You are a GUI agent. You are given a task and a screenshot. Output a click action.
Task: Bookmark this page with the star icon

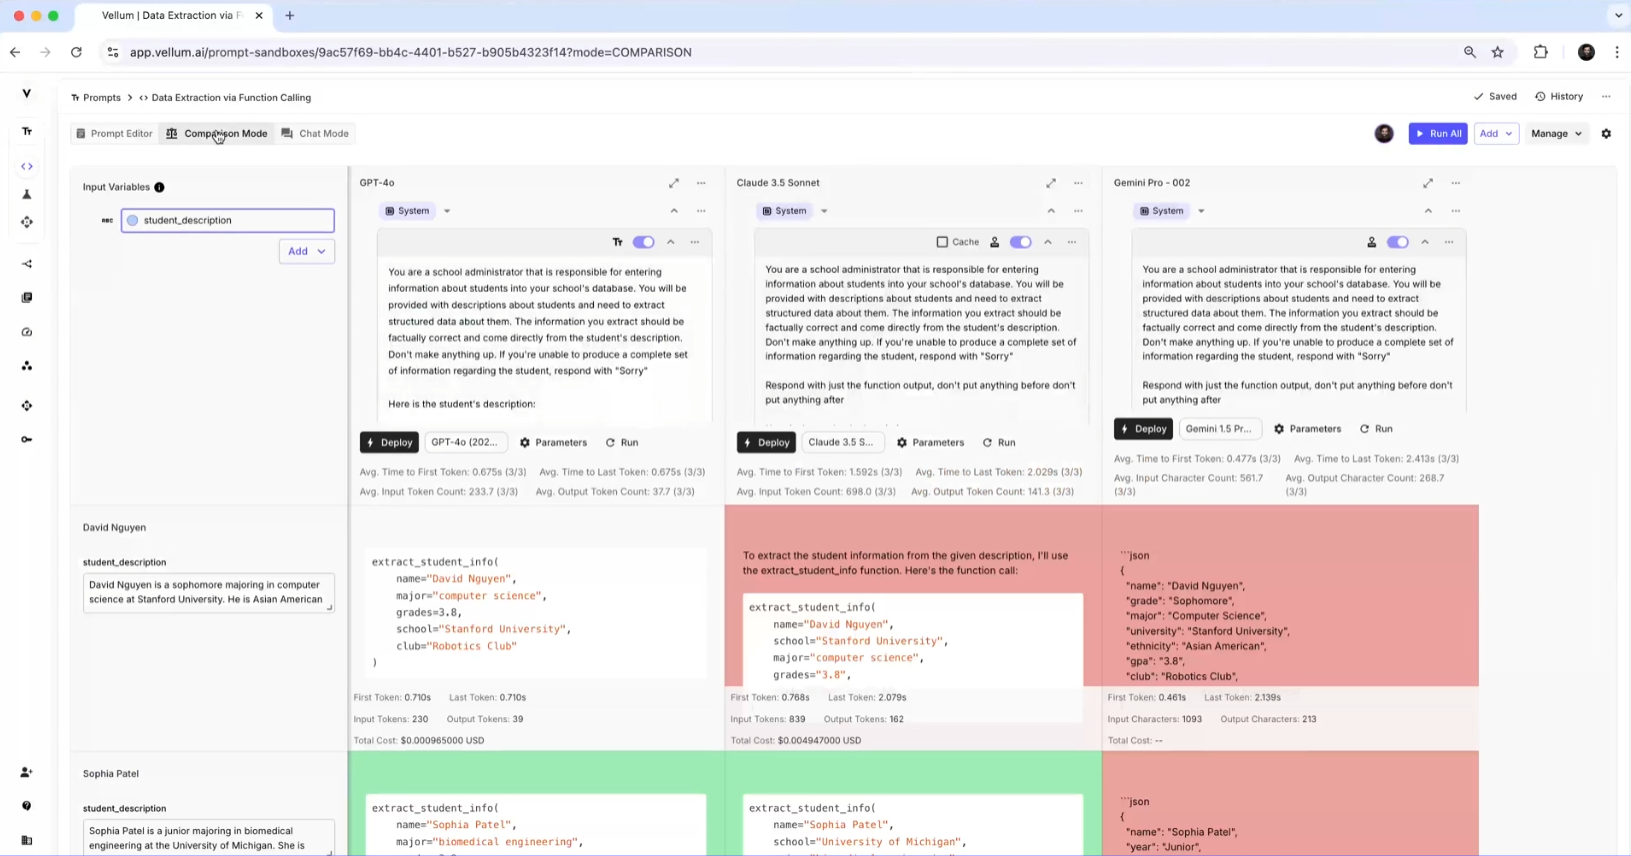click(1497, 52)
